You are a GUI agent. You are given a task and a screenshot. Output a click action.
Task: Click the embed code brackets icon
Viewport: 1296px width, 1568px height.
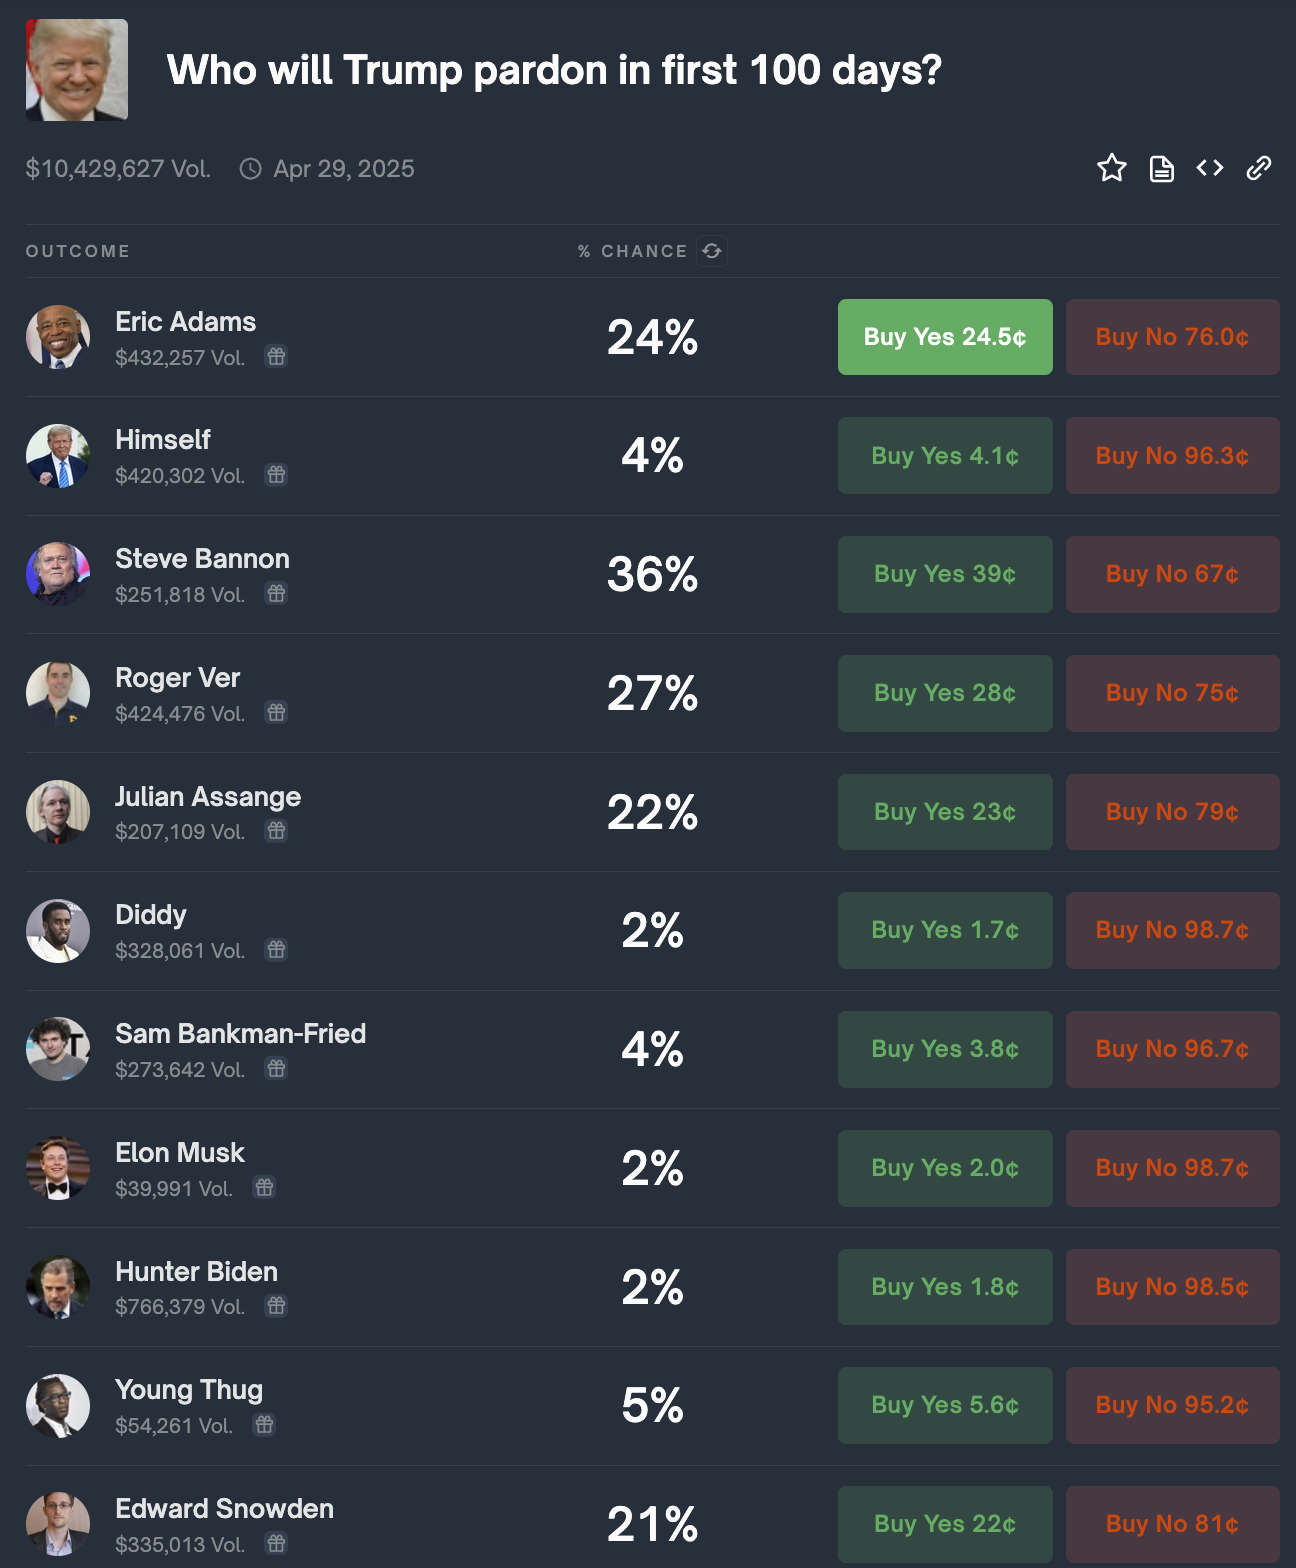pos(1210,168)
